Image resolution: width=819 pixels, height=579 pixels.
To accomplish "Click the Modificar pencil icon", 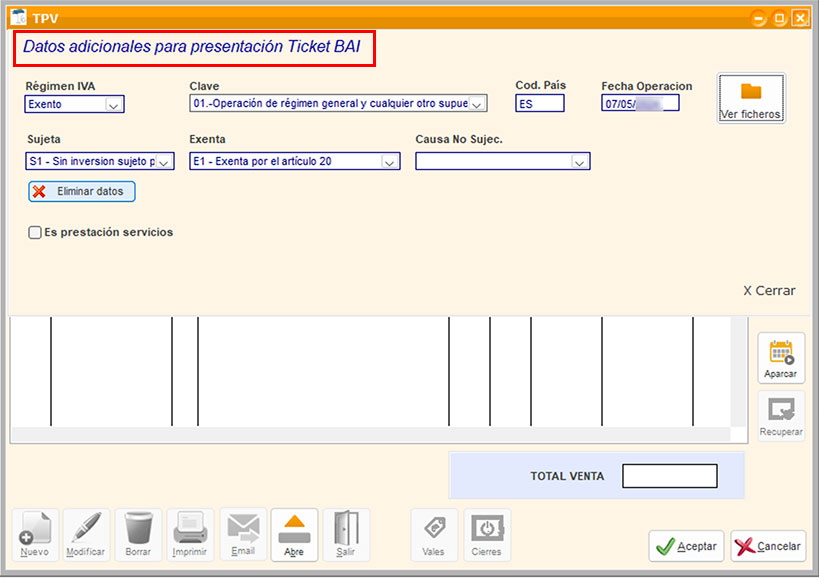I will coord(86,535).
